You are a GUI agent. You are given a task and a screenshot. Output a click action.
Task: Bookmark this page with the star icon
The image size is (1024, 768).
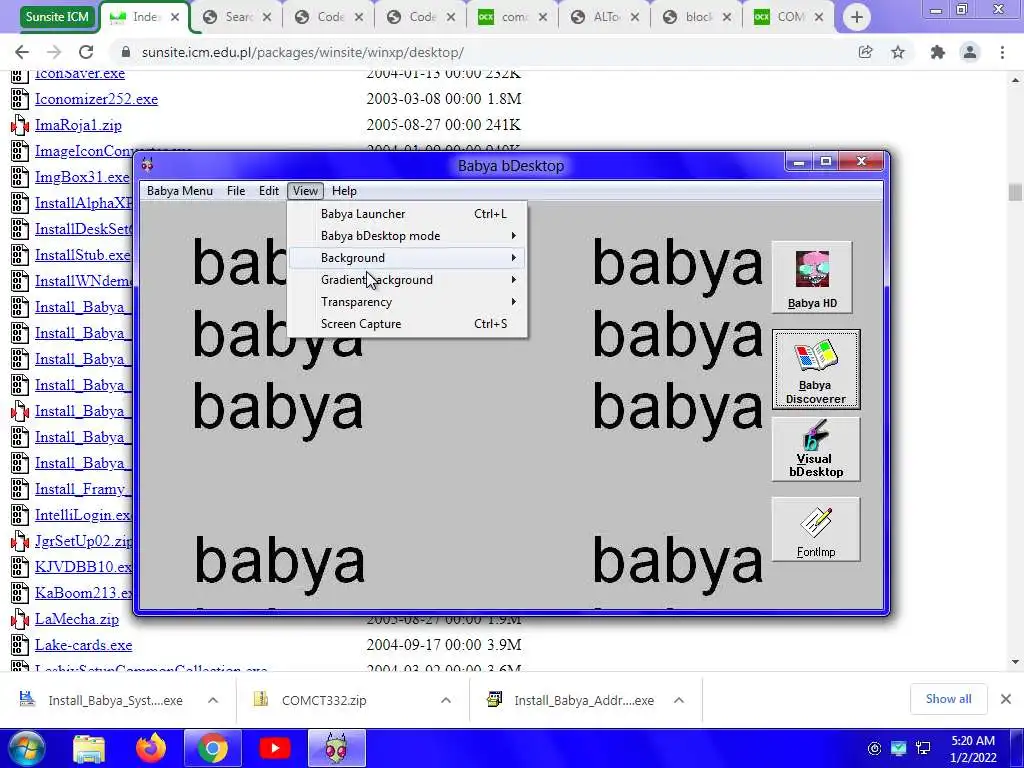[898, 52]
